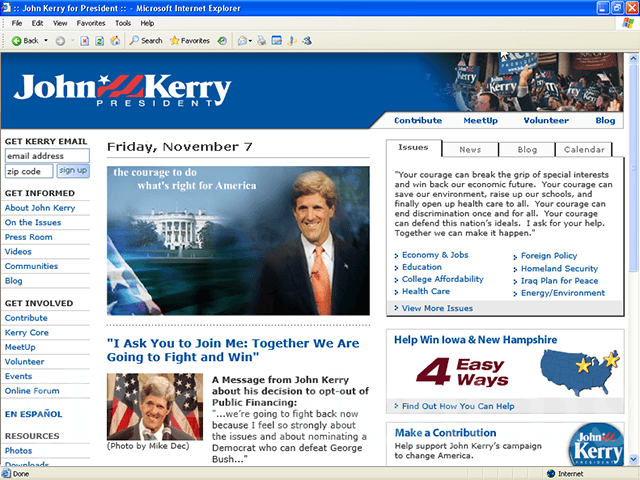Click the Mail envelope toolbar icon

coord(242,41)
